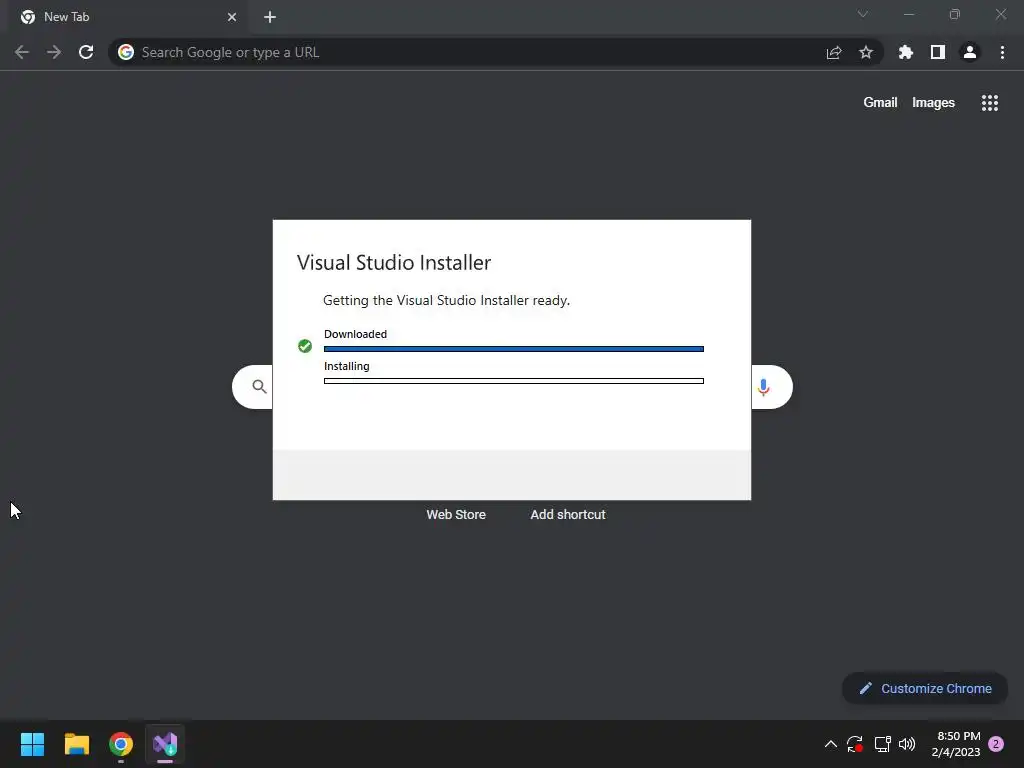1024x768 pixels.
Task: Switch to Visual Studio Installer in the taskbar
Action: pos(165,744)
